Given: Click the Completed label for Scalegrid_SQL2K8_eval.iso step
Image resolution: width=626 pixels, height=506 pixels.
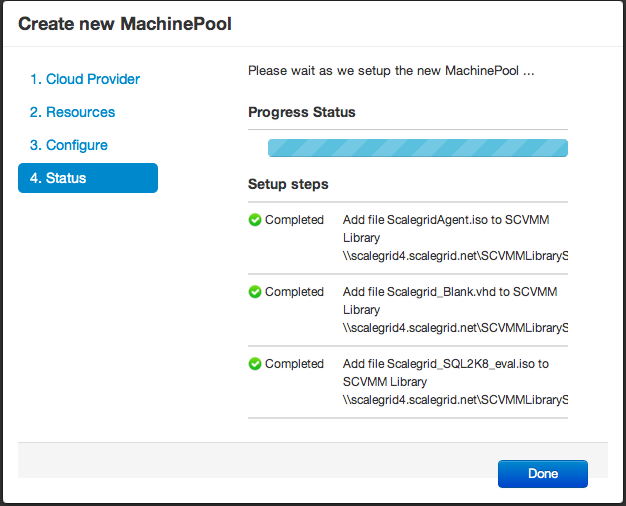Looking at the screenshot, I should point(294,364).
